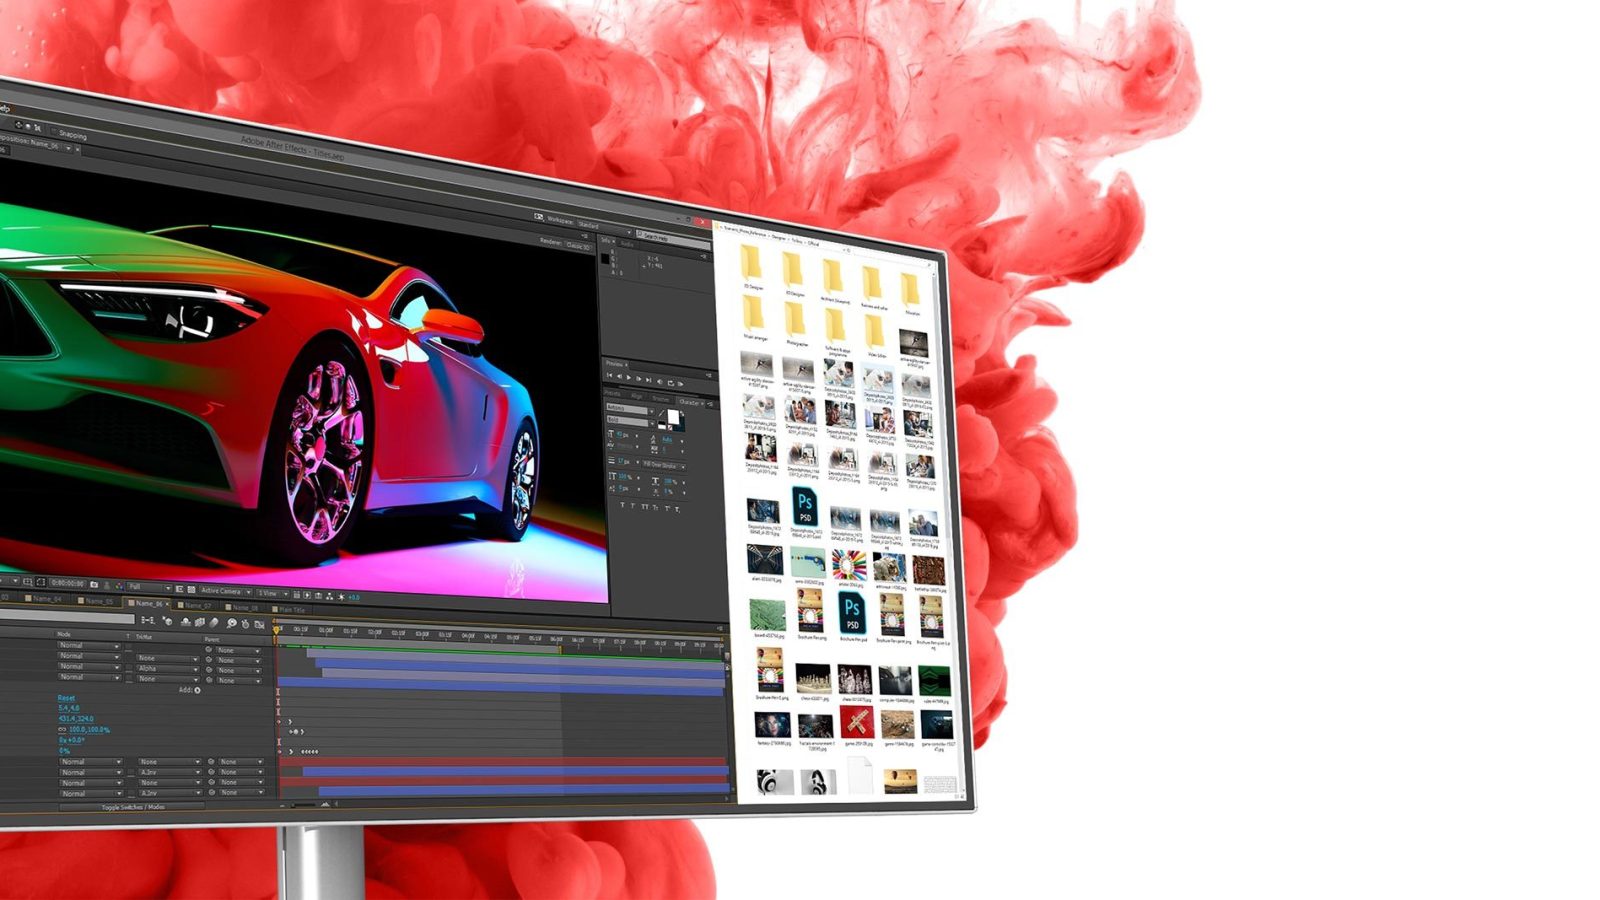Click the yellow current time indicator marker
1600x900 pixels.
277,629
